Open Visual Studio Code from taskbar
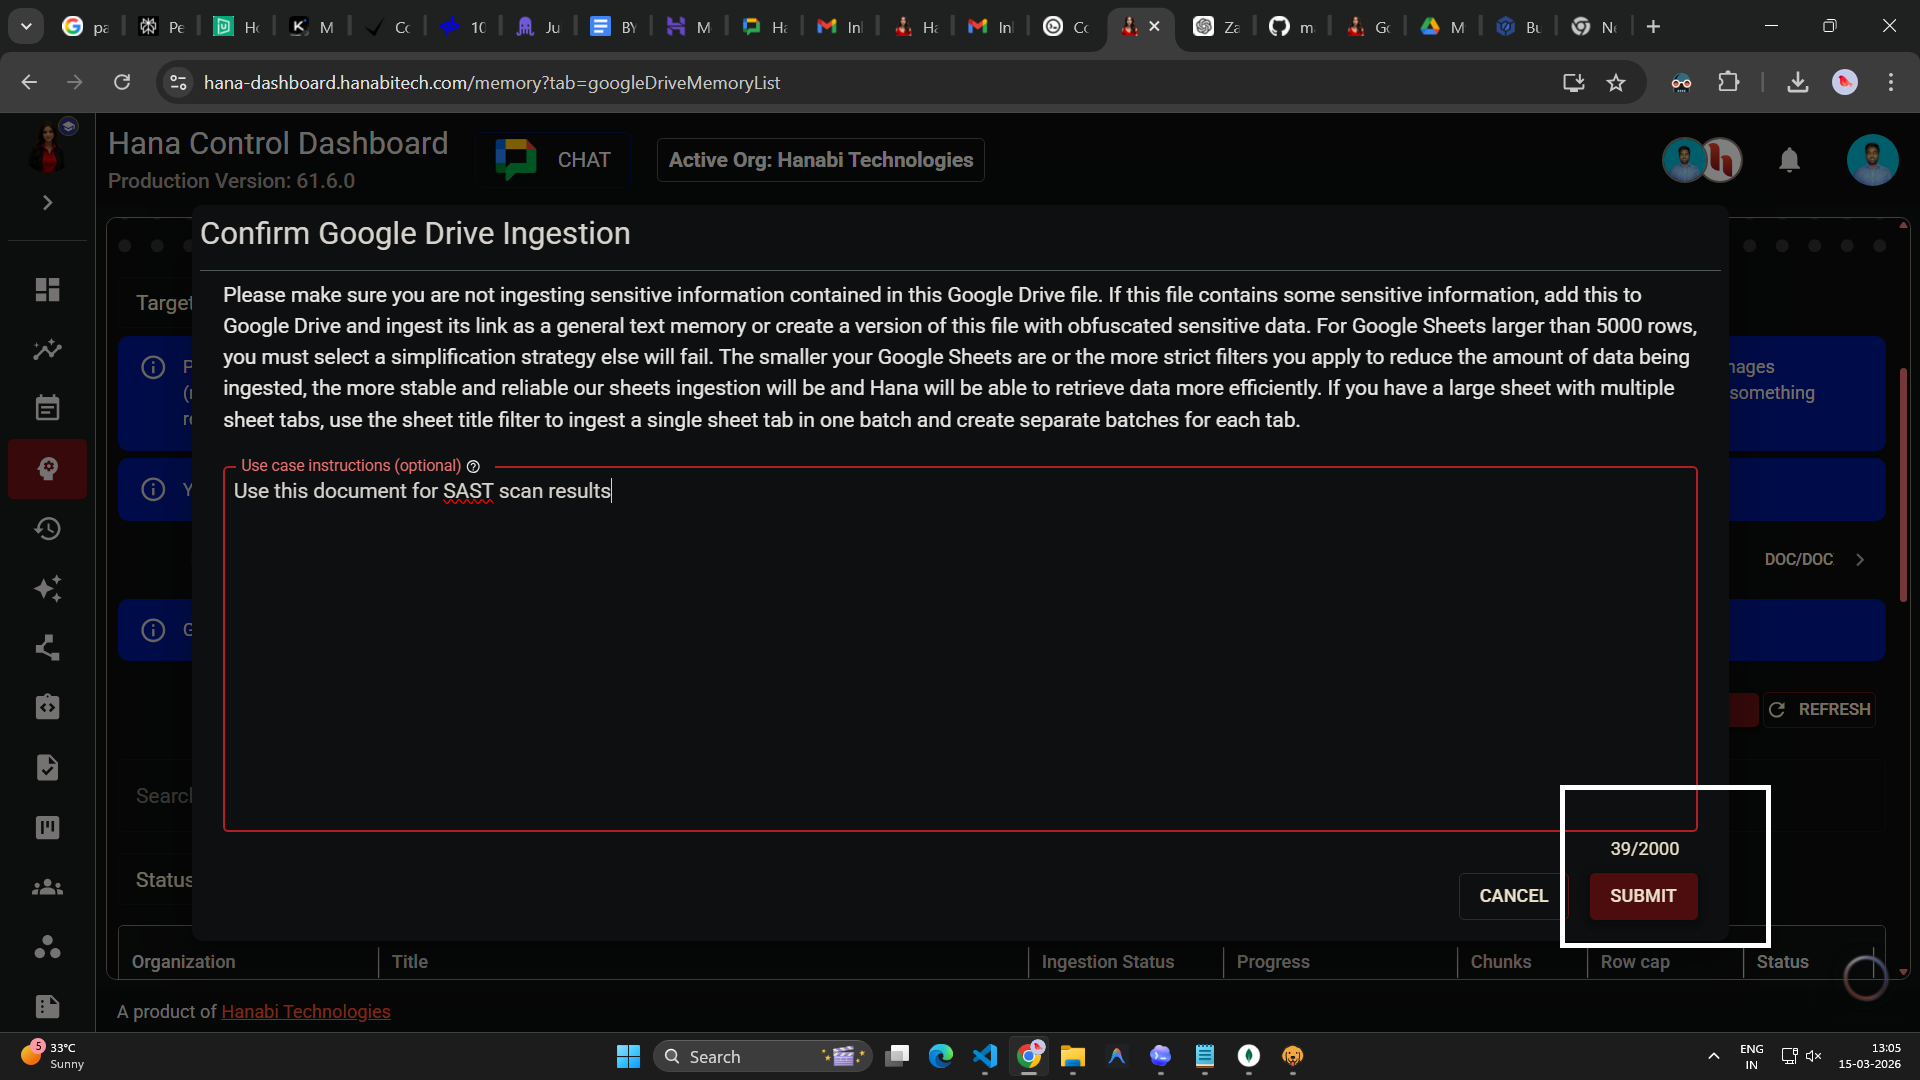The image size is (1920, 1080). 985,1056
